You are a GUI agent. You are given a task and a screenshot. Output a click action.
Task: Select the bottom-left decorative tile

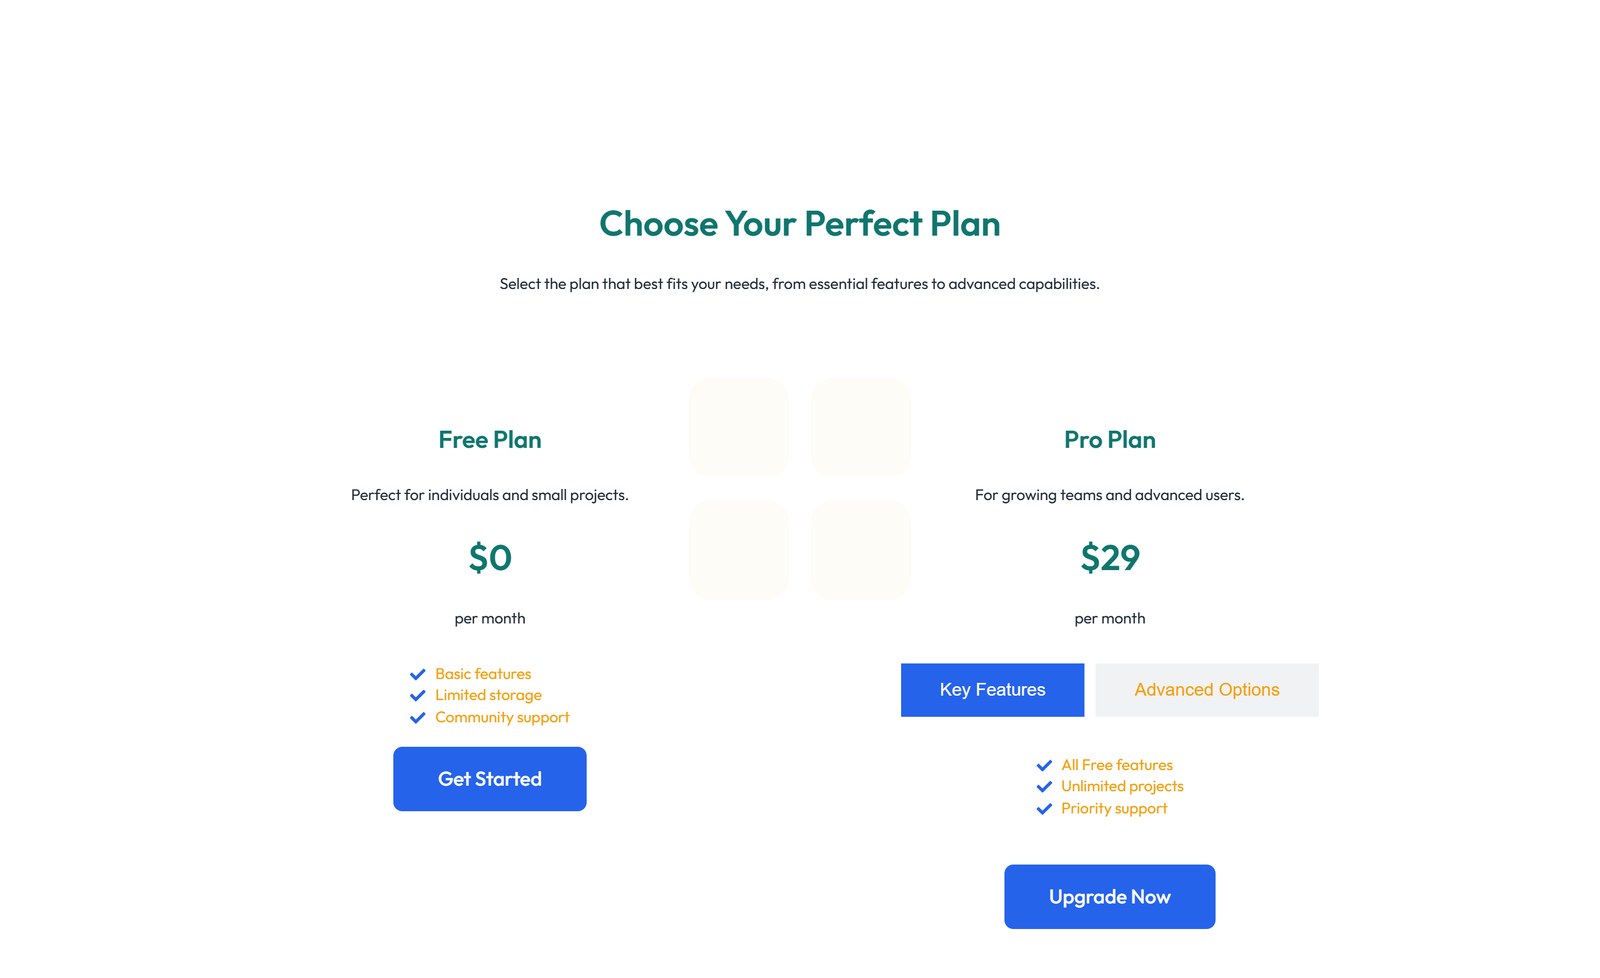pyautogui.click(x=739, y=549)
